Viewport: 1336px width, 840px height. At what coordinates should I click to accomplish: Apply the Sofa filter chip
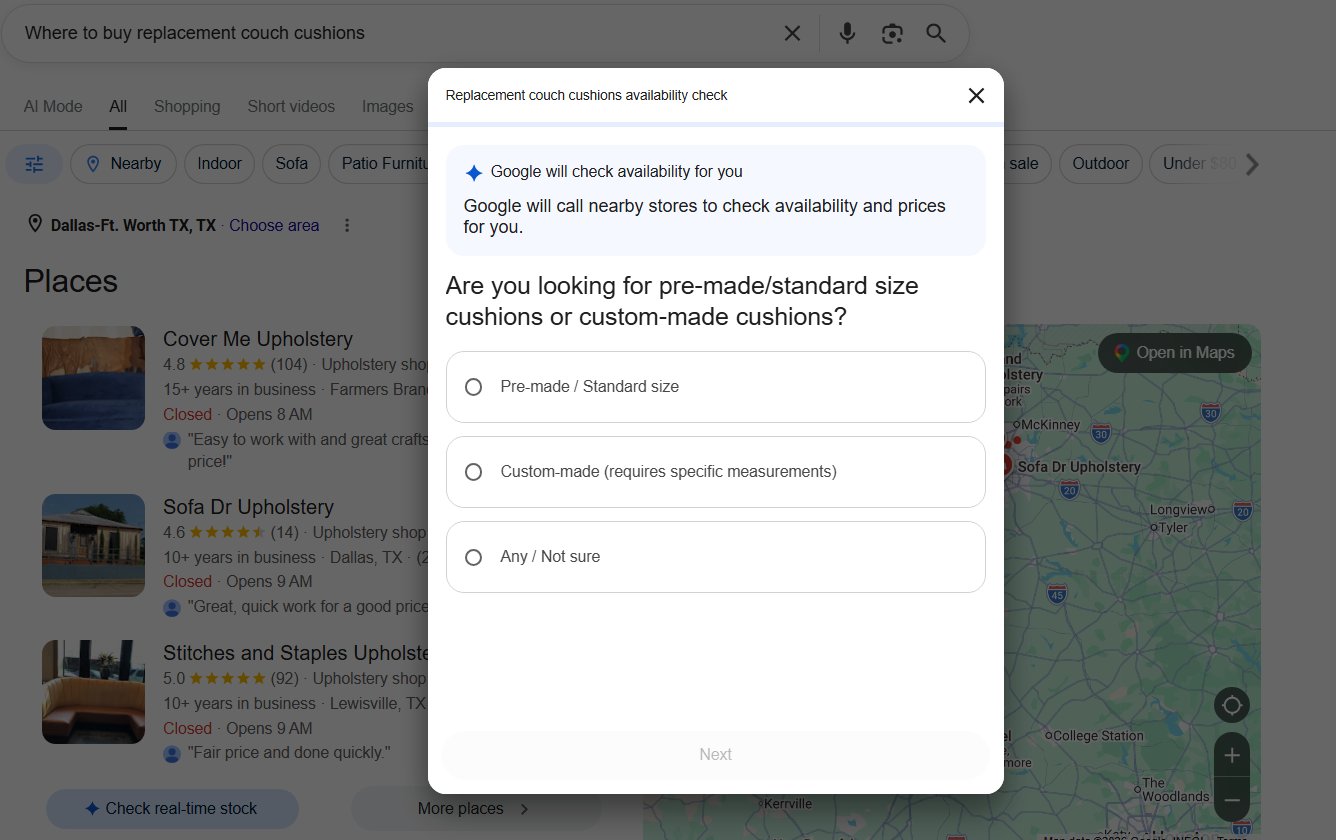(x=291, y=164)
